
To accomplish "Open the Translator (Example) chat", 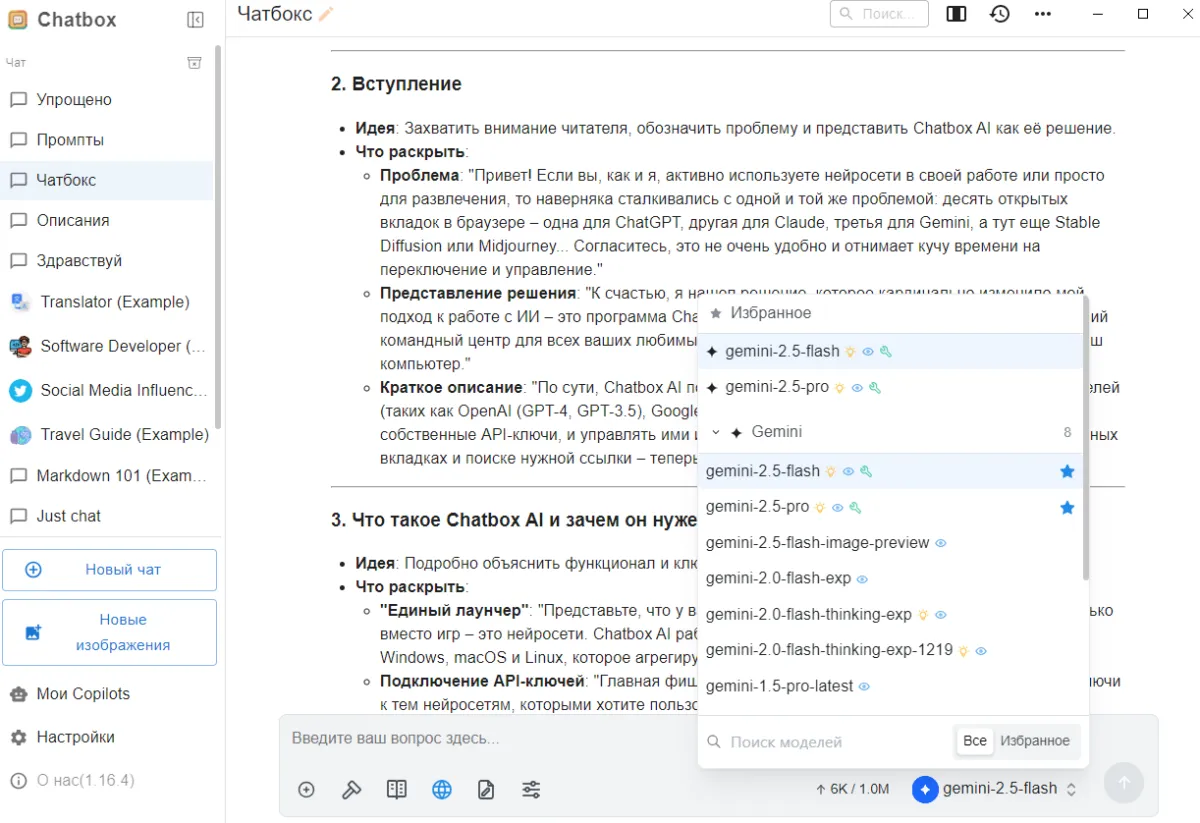I will [x=114, y=302].
